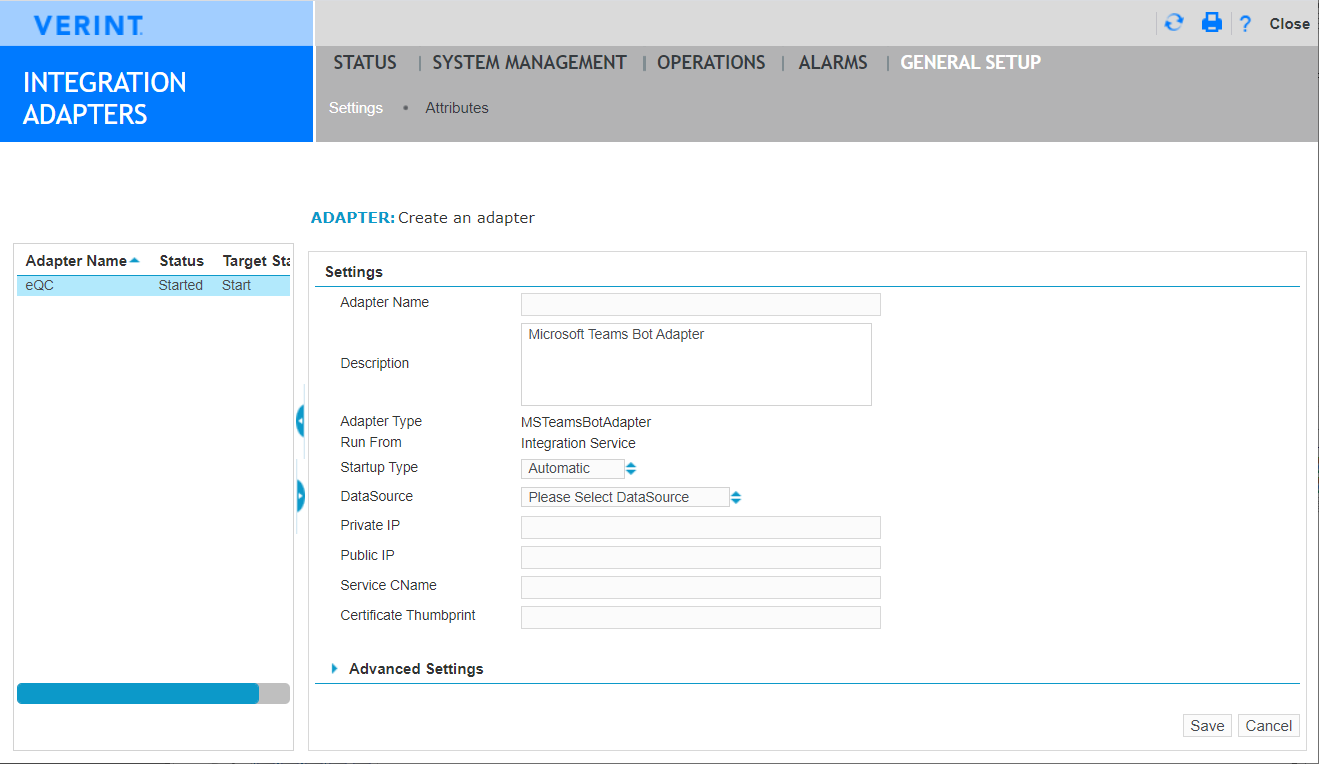
Task: Open the System Management tab
Action: pyautogui.click(x=529, y=63)
